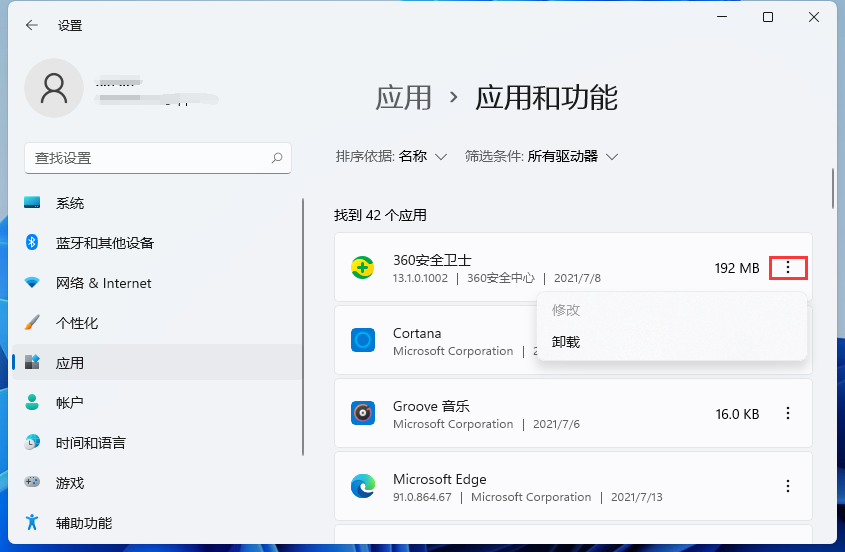
Task: Open more options for 360安全卫士
Action: 788,267
